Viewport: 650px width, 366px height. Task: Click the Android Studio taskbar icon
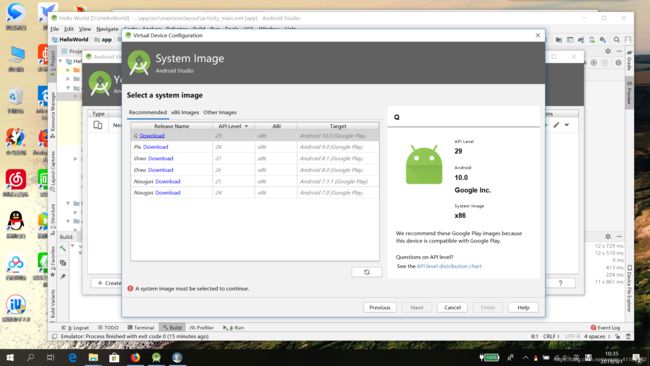coord(156,357)
